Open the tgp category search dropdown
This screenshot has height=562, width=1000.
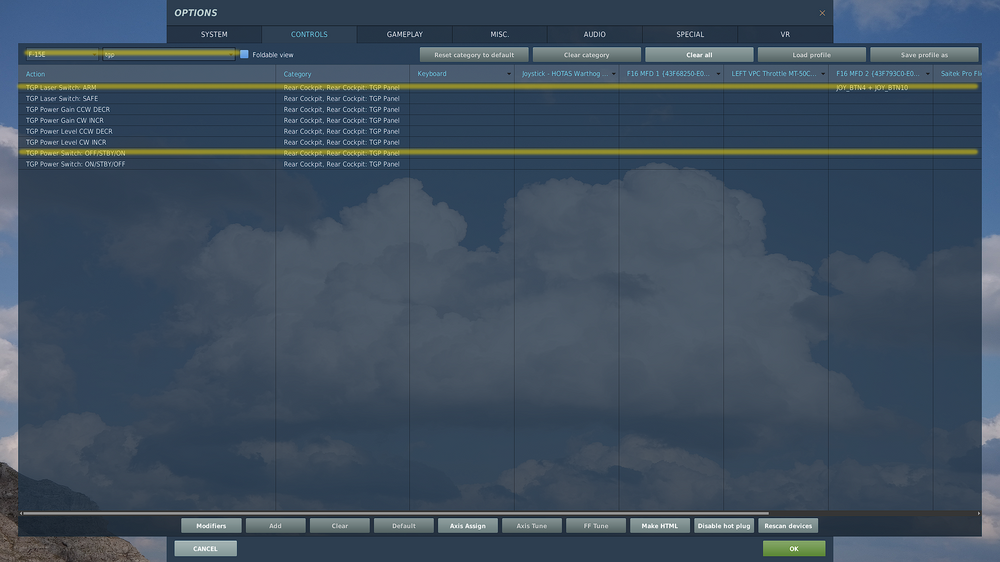click(x=169, y=55)
